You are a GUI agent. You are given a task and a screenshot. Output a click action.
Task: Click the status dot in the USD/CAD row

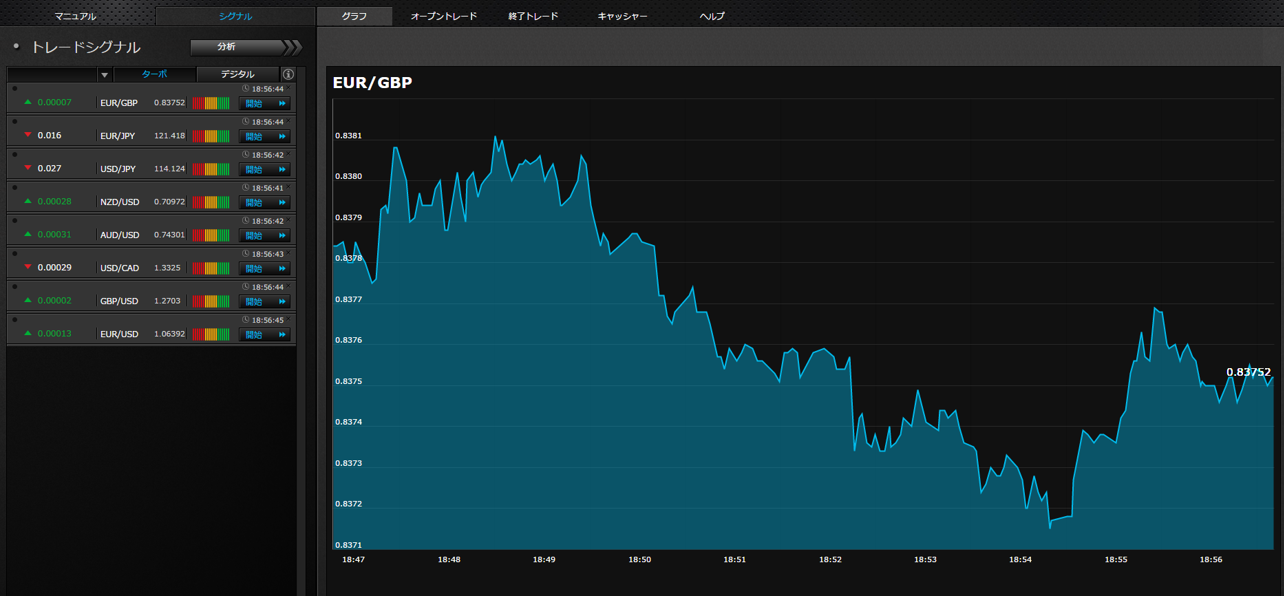[x=14, y=254]
